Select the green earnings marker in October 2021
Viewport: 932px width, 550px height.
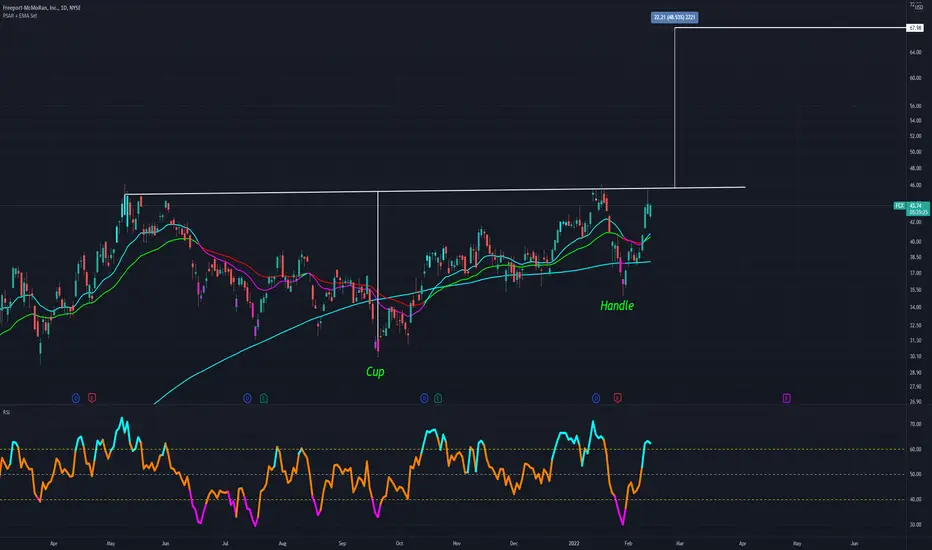click(x=438, y=398)
